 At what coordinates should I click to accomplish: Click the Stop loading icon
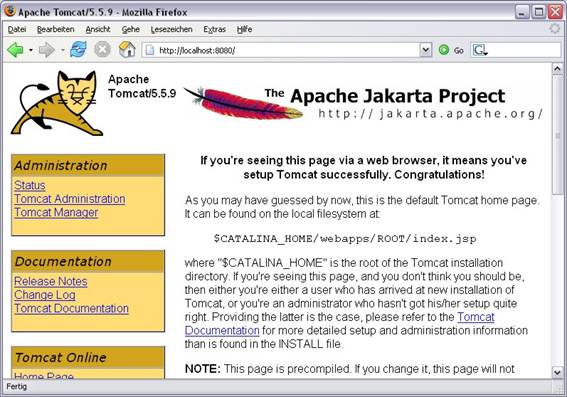[x=102, y=49]
